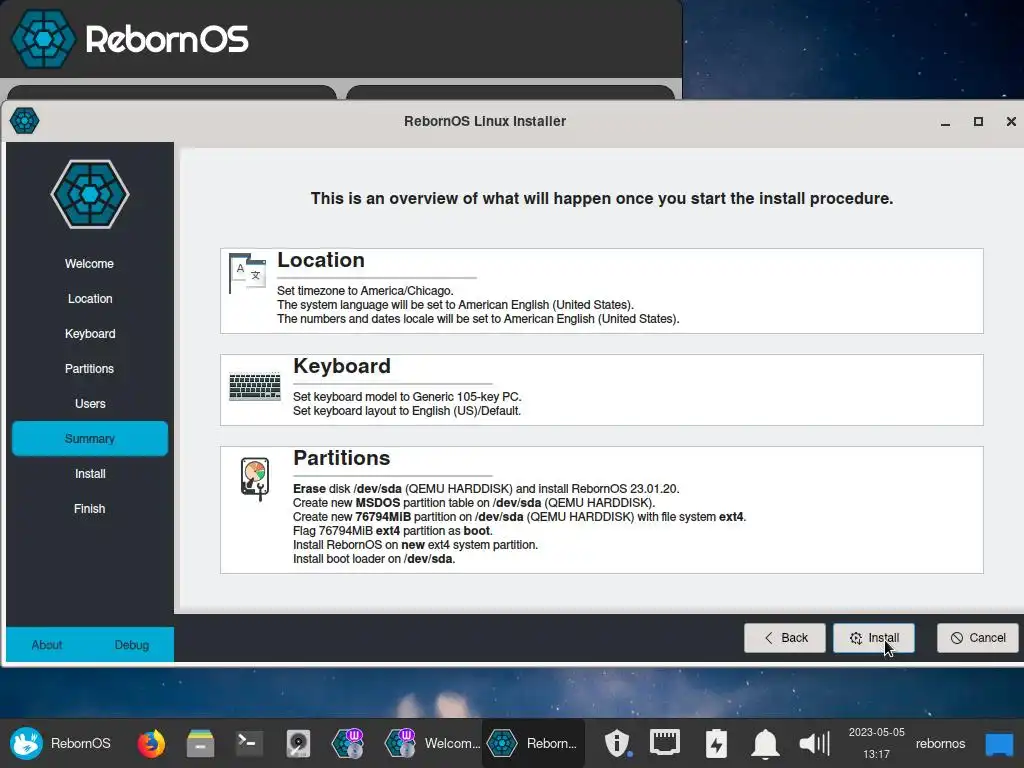Click the clock showing 2023-05-05 13:17

pyautogui.click(x=876, y=743)
